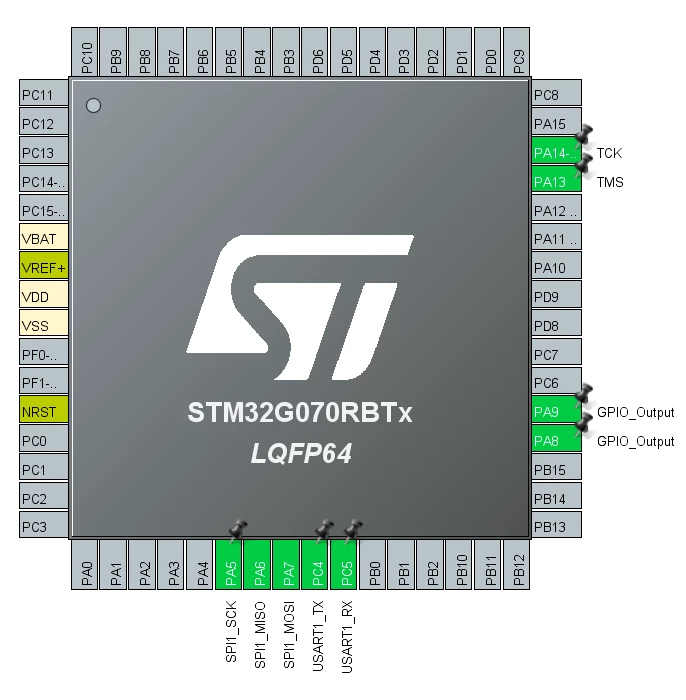Select pin PB3 on top row
686x700 pixels.
click(286, 52)
